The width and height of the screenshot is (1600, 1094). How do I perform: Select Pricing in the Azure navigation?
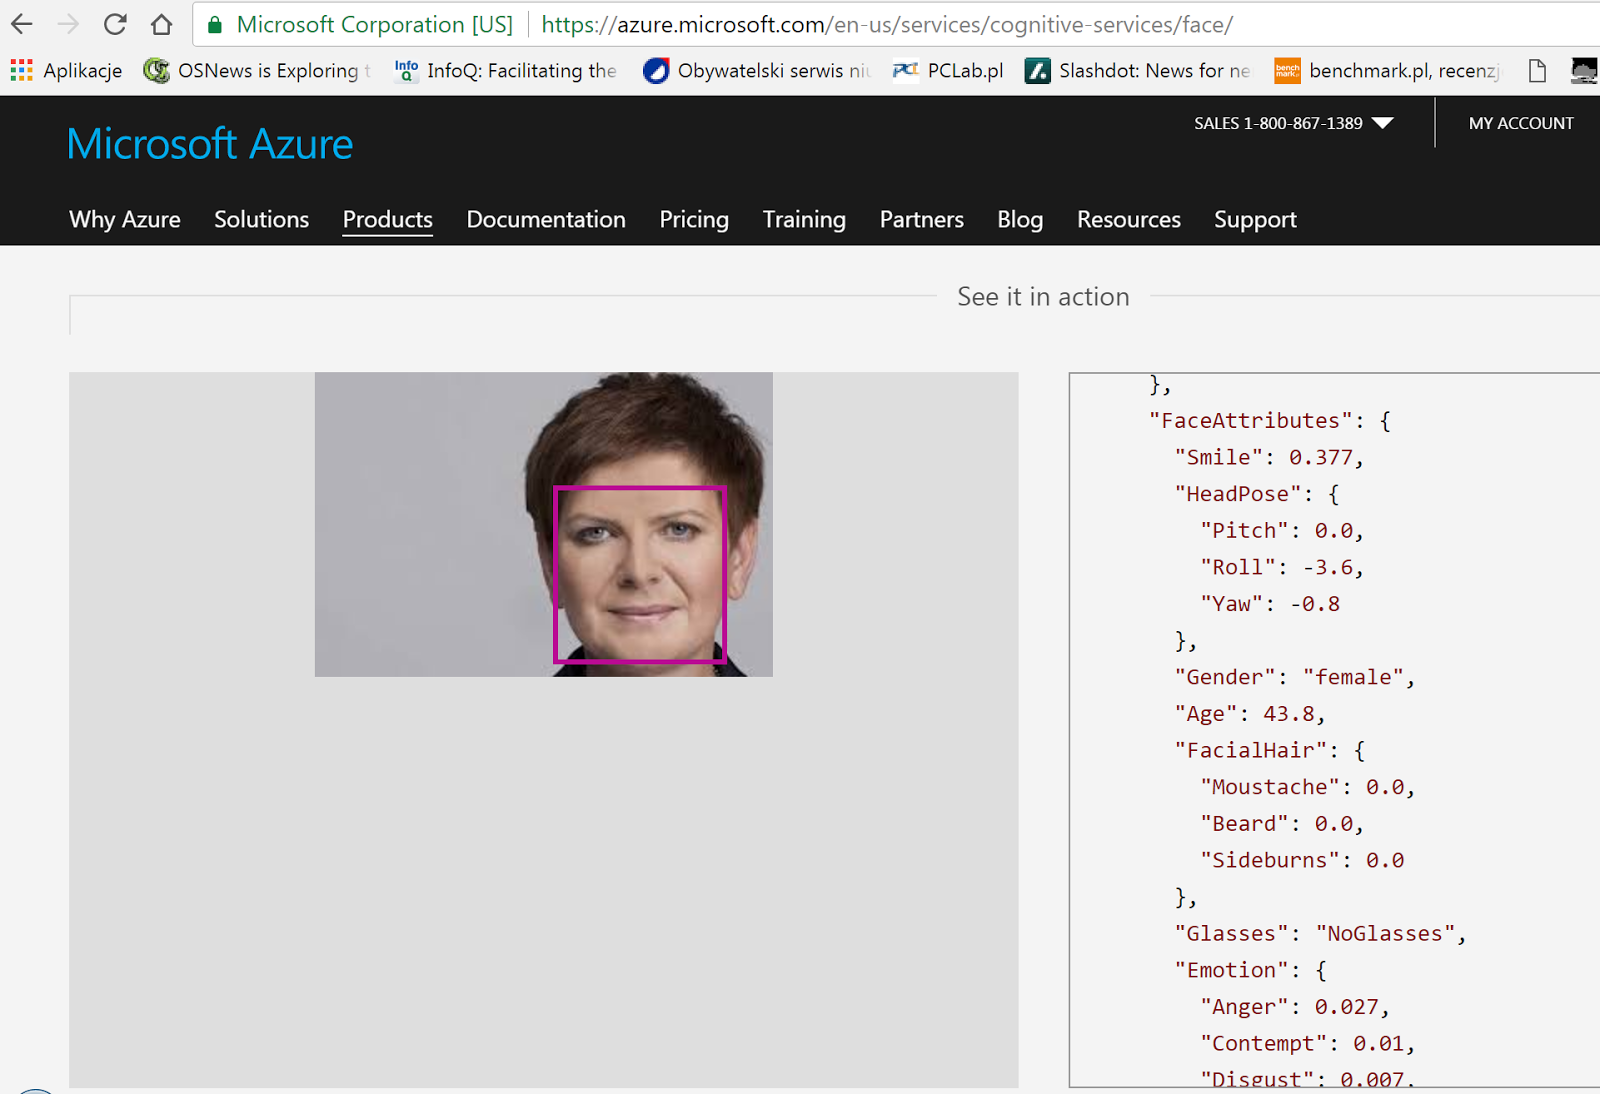click(693, 219)
